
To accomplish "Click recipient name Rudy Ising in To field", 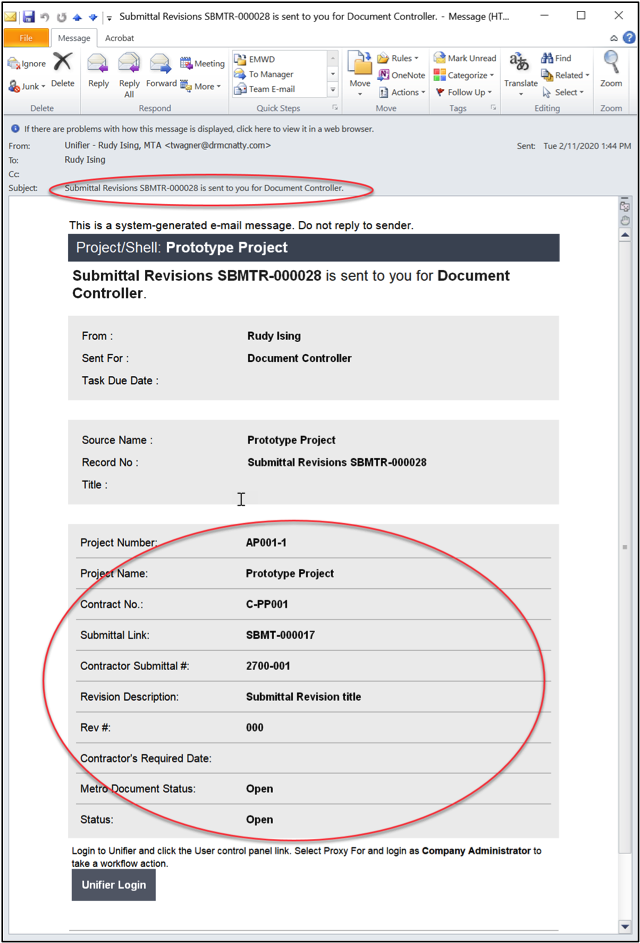I will pos(85,160).
